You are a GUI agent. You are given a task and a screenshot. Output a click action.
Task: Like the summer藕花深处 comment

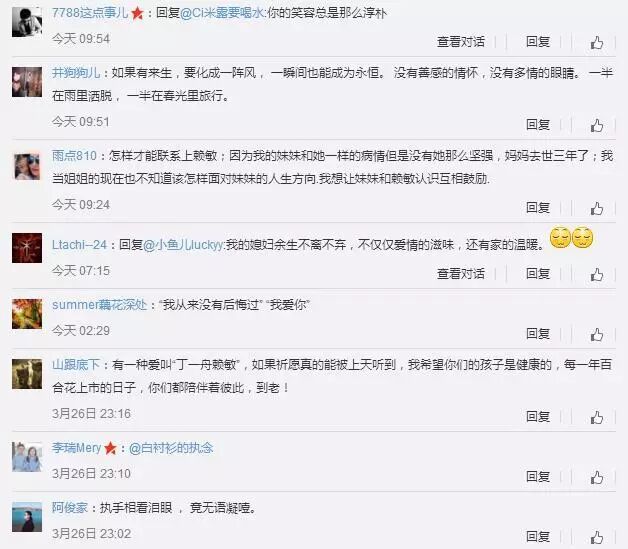[597, 335]
